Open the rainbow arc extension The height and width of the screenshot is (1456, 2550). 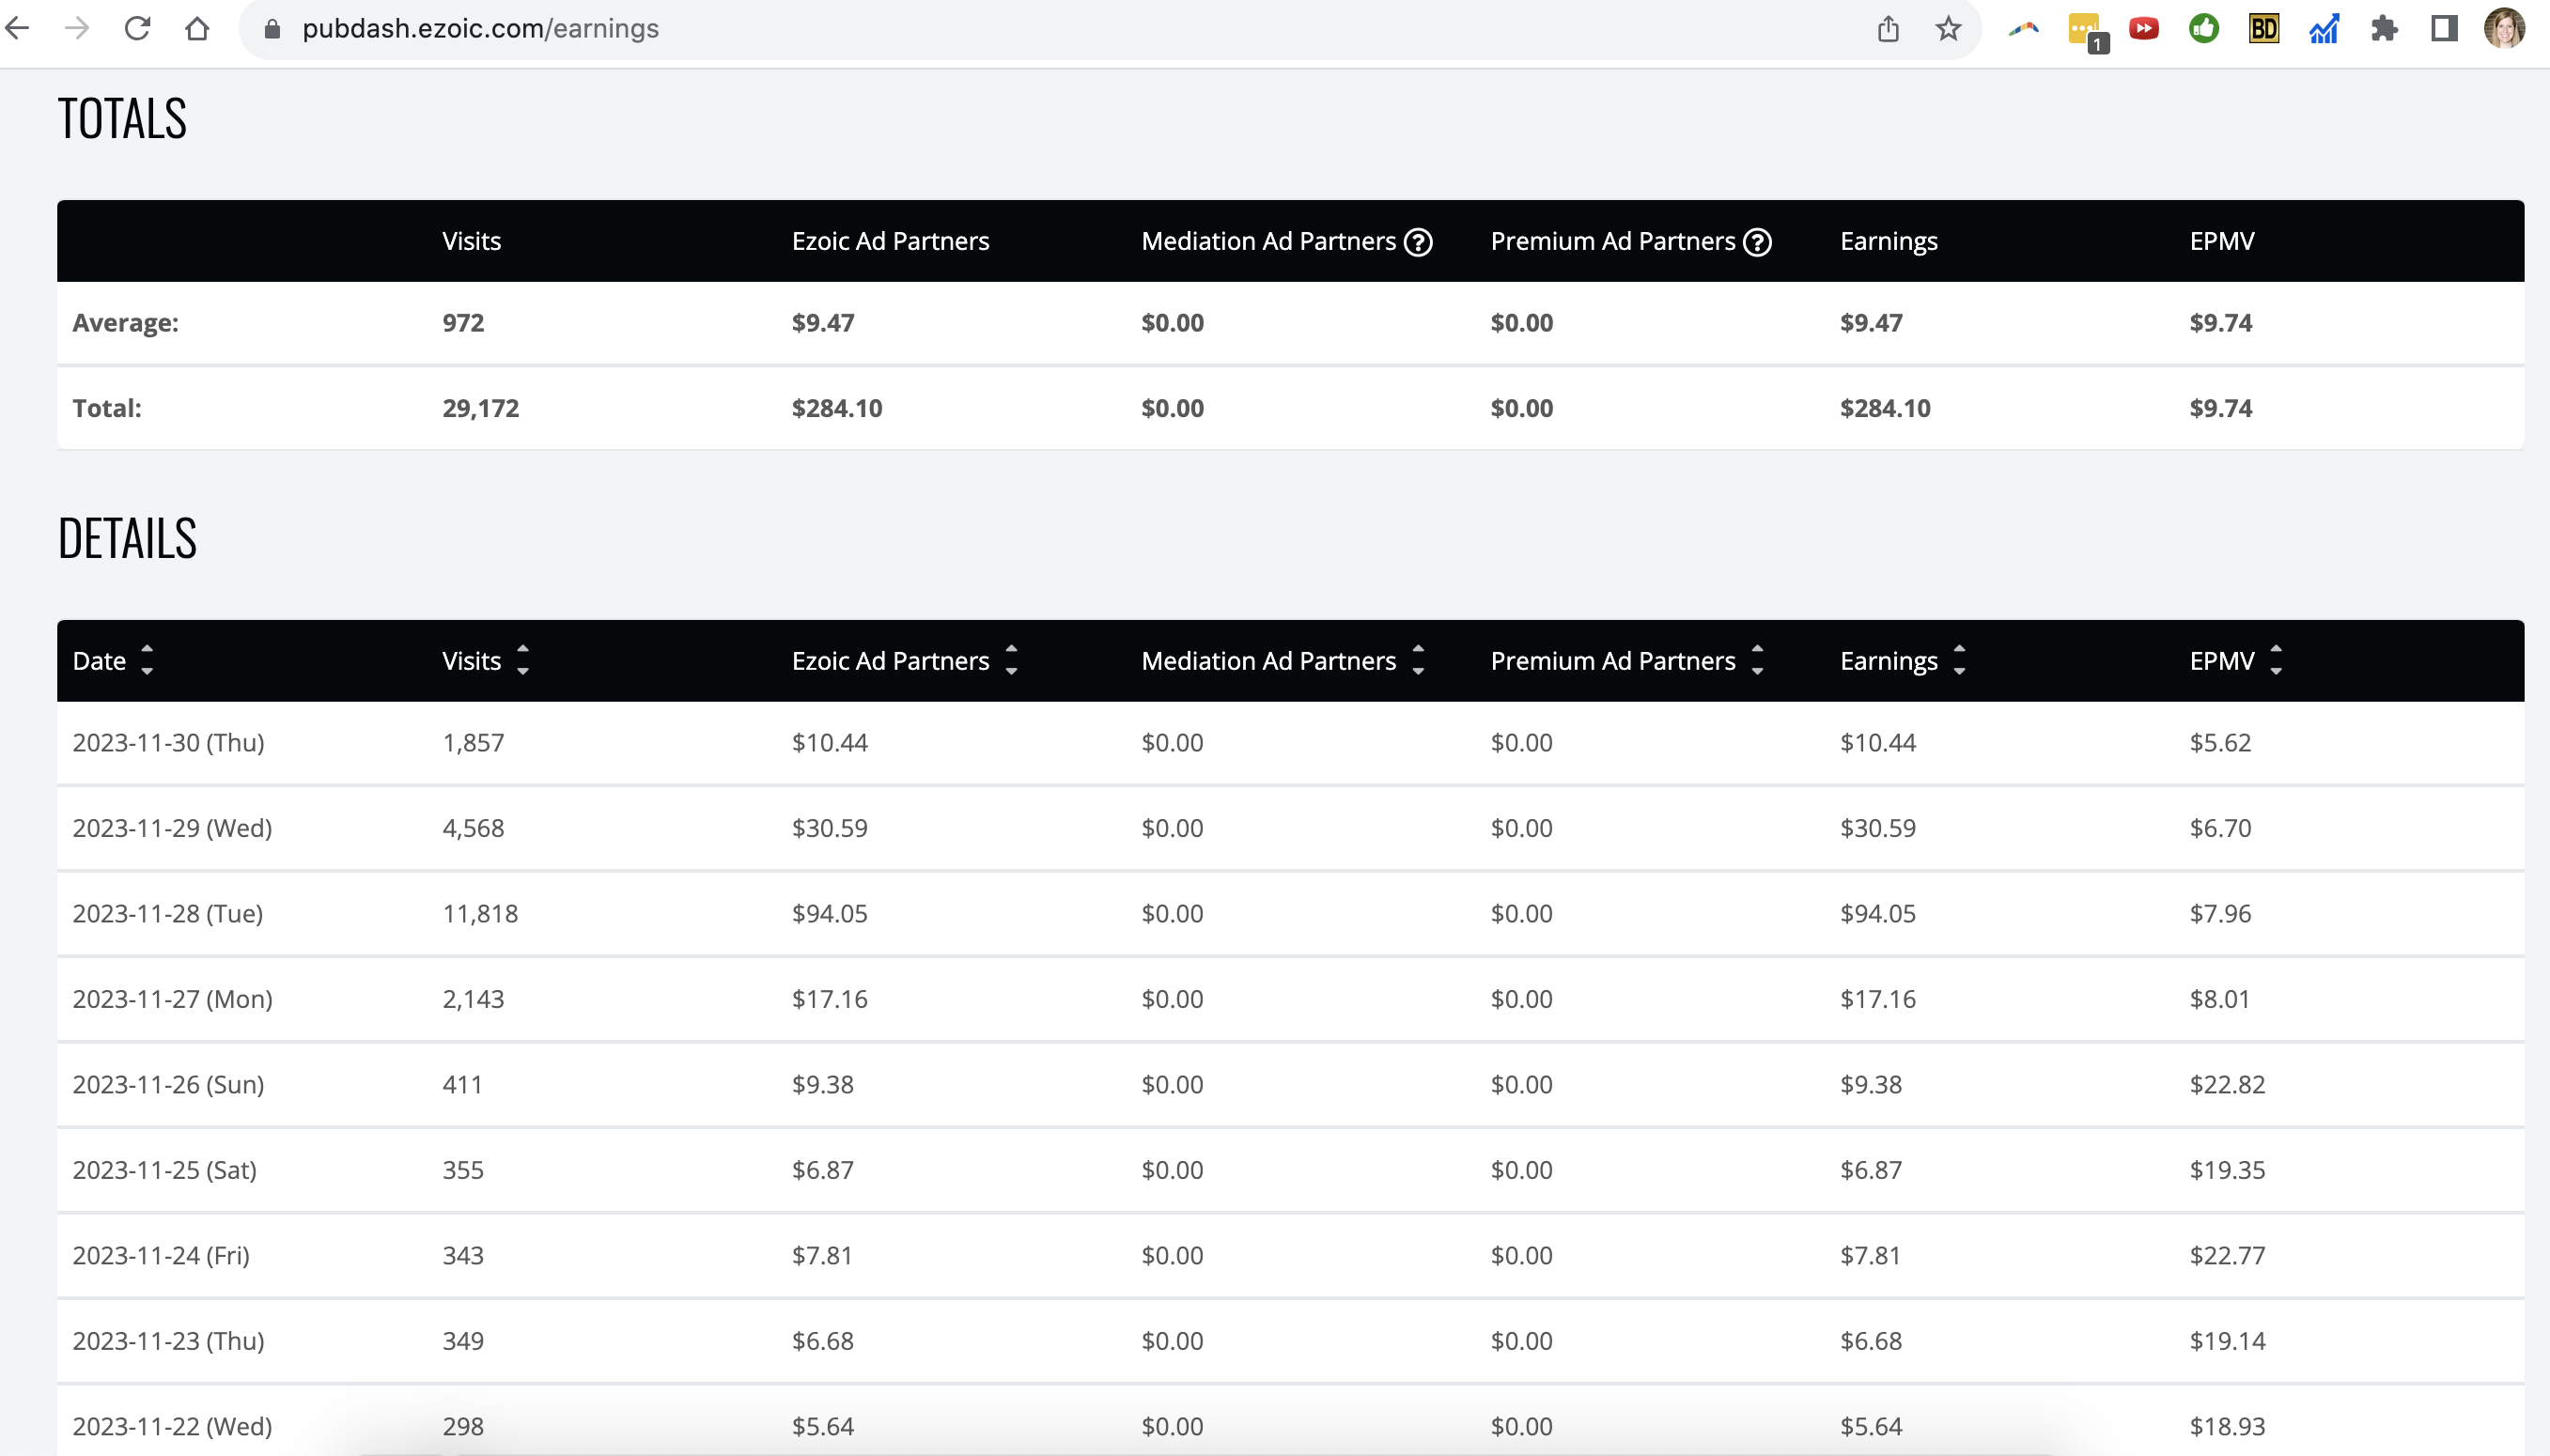[2023, 28]
